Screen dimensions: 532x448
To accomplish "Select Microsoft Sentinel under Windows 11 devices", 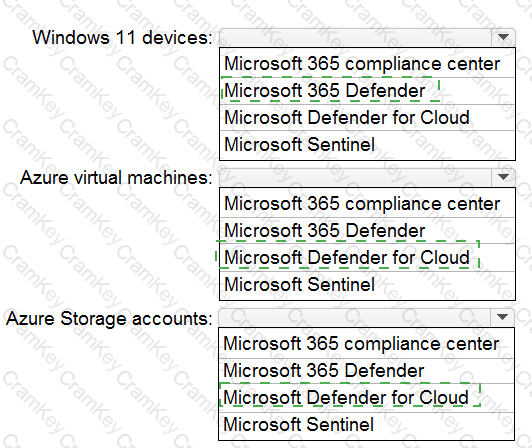I will pyautogui.click(x=367, y=145).
